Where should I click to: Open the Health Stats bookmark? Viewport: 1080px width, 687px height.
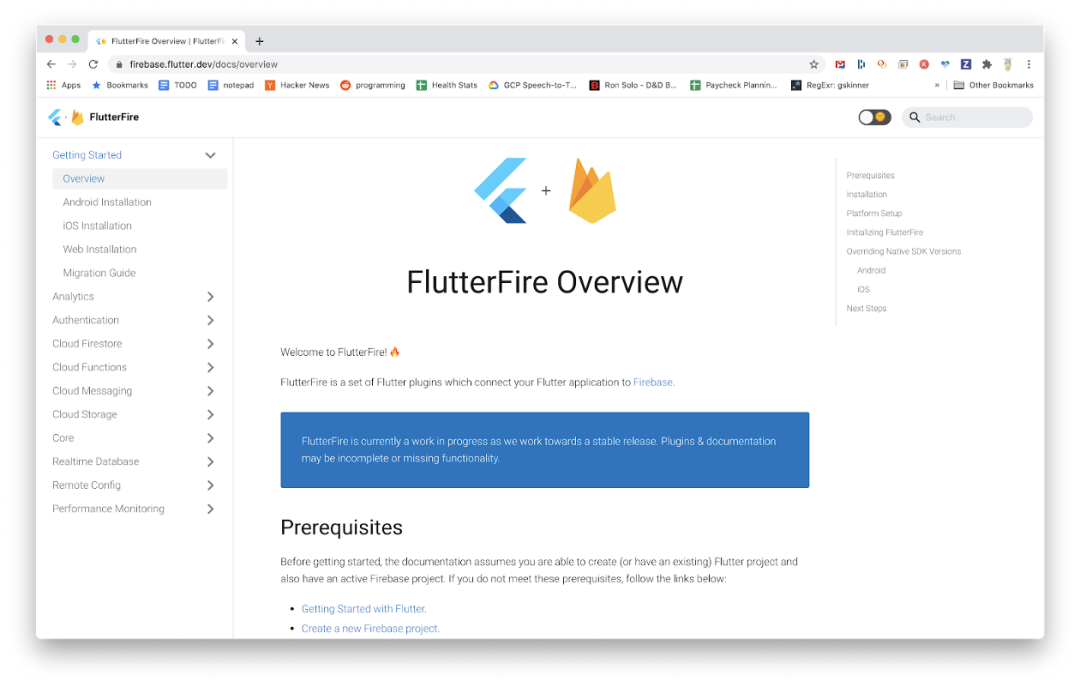446,85
